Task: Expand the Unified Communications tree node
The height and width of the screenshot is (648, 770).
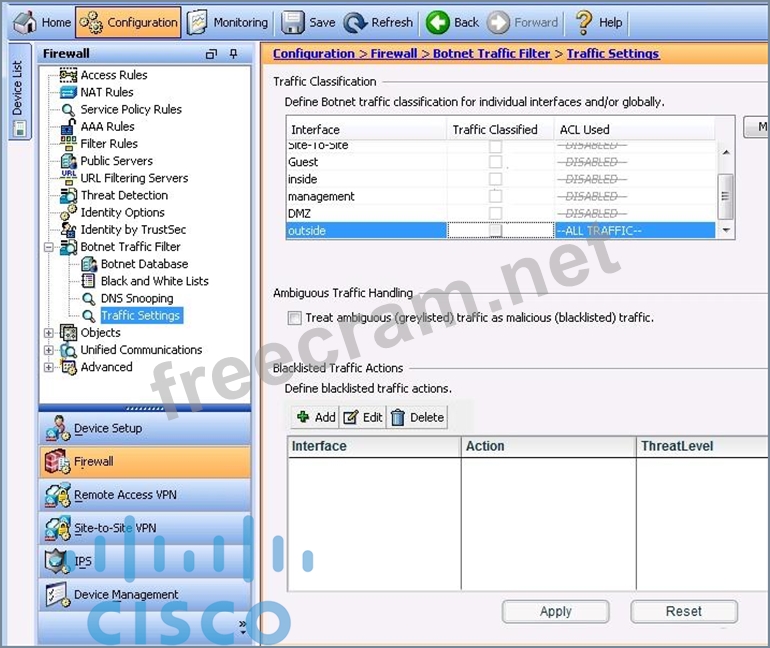Action: tap(48, 350)
